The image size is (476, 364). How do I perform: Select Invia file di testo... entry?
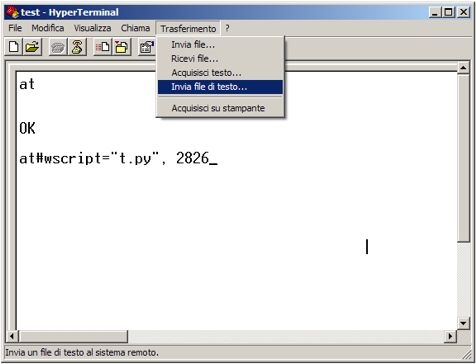[x=220, y=87]
